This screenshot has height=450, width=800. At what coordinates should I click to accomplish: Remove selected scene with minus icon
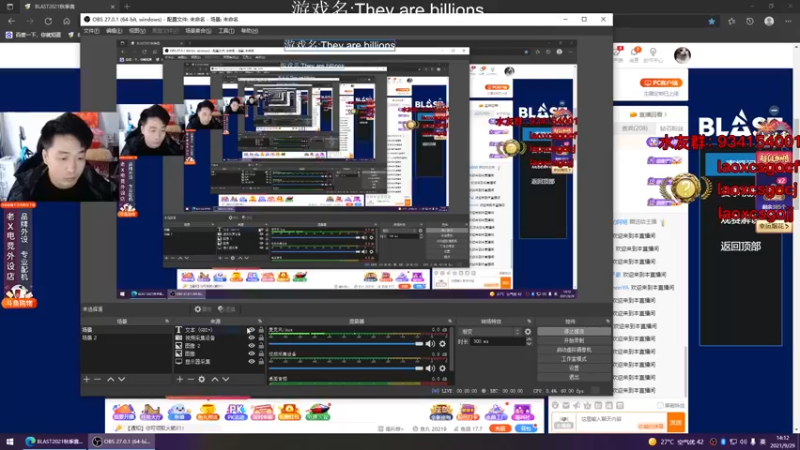[x=97, y=380]
